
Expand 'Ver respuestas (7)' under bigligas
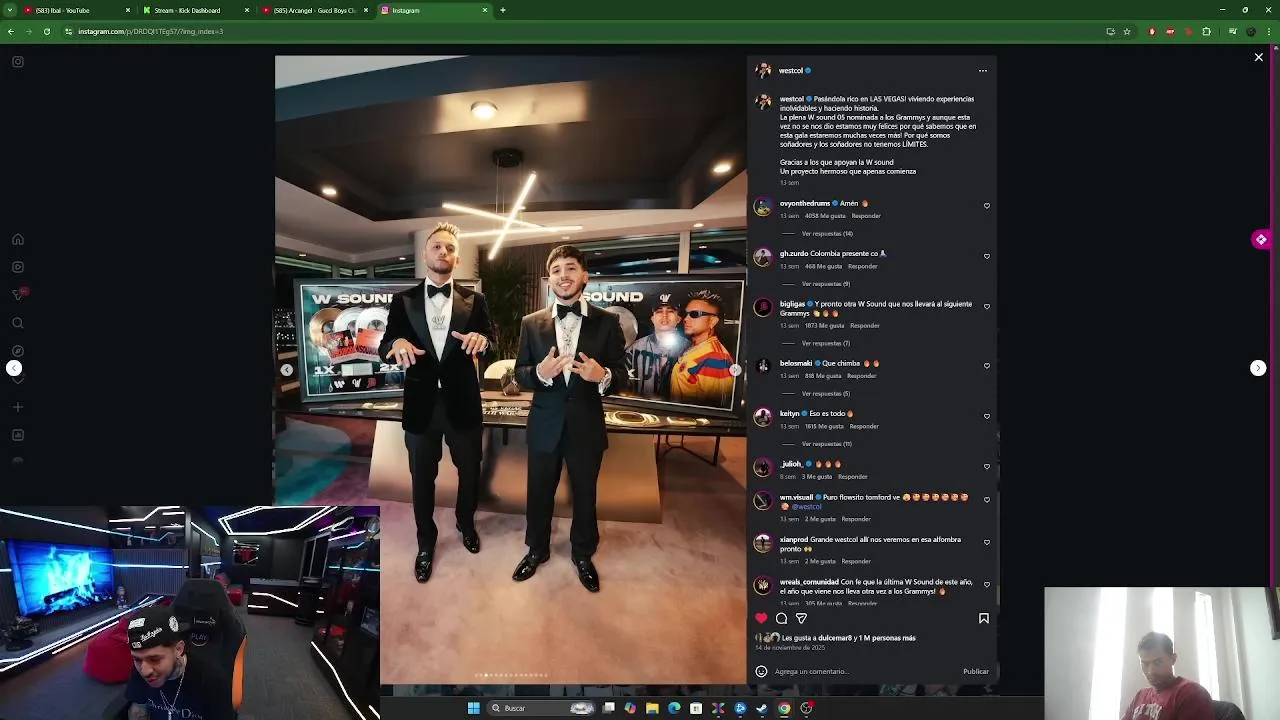point(826,343)
